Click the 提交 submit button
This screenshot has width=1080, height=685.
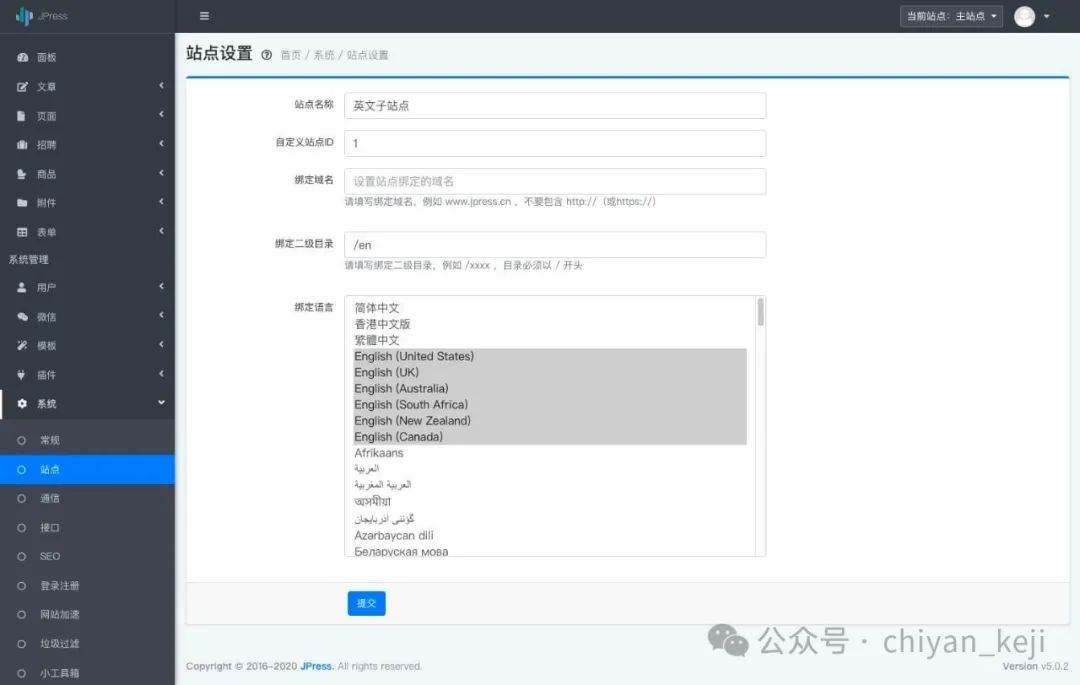366,604
